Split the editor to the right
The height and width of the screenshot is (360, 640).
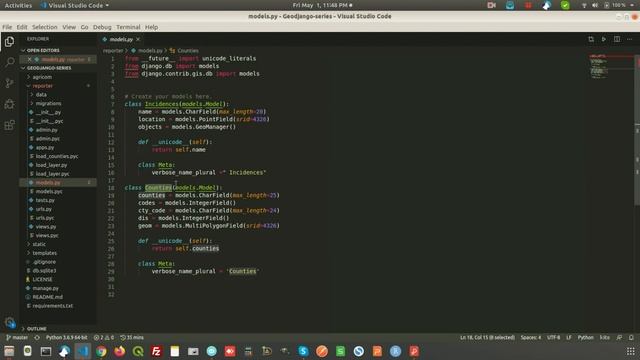click(617, 39)
